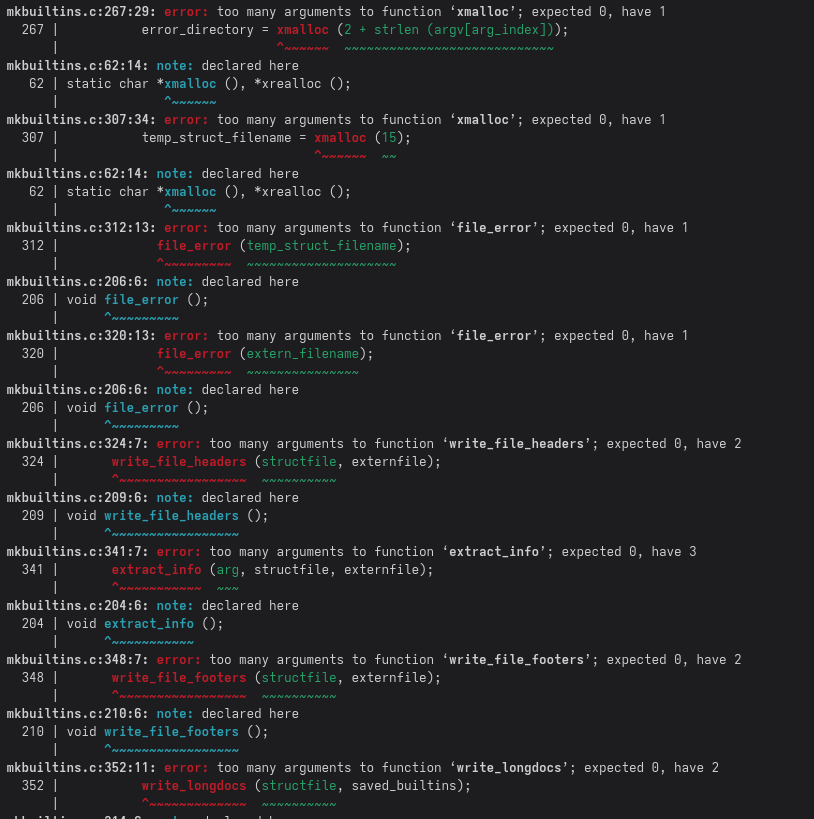Click the 'mkbuiltins.c:210:6:' note location
Viewport: 814px width, 819px height.
coord(77,714)
